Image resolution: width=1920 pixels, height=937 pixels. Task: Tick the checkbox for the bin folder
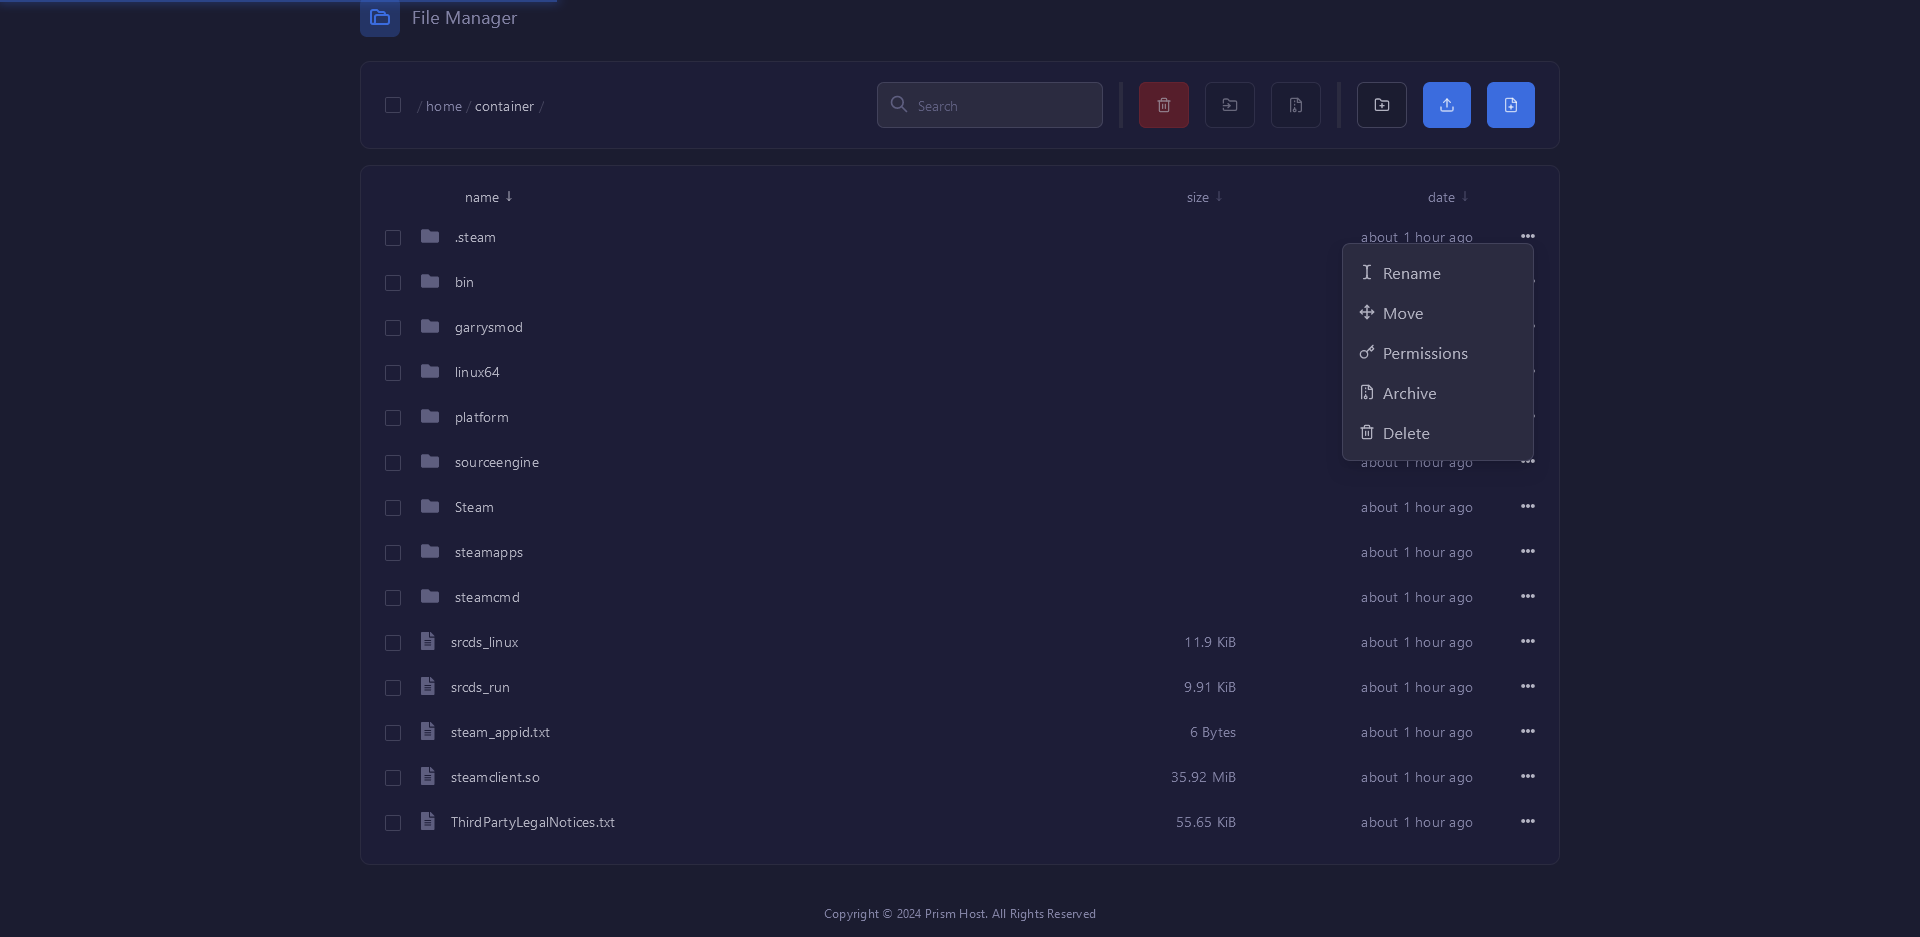click(393, 283)
